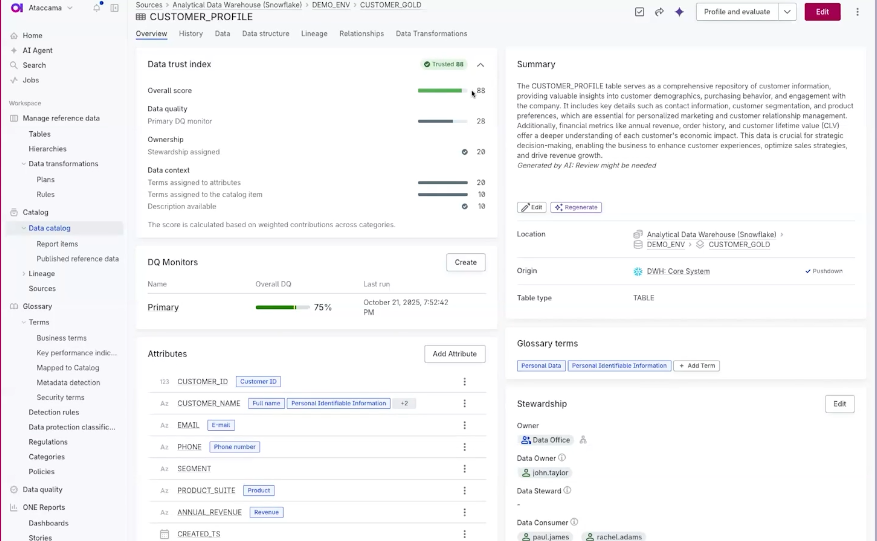
Task: Switch to the Data structure tab
Action: (x=265, y=34)
